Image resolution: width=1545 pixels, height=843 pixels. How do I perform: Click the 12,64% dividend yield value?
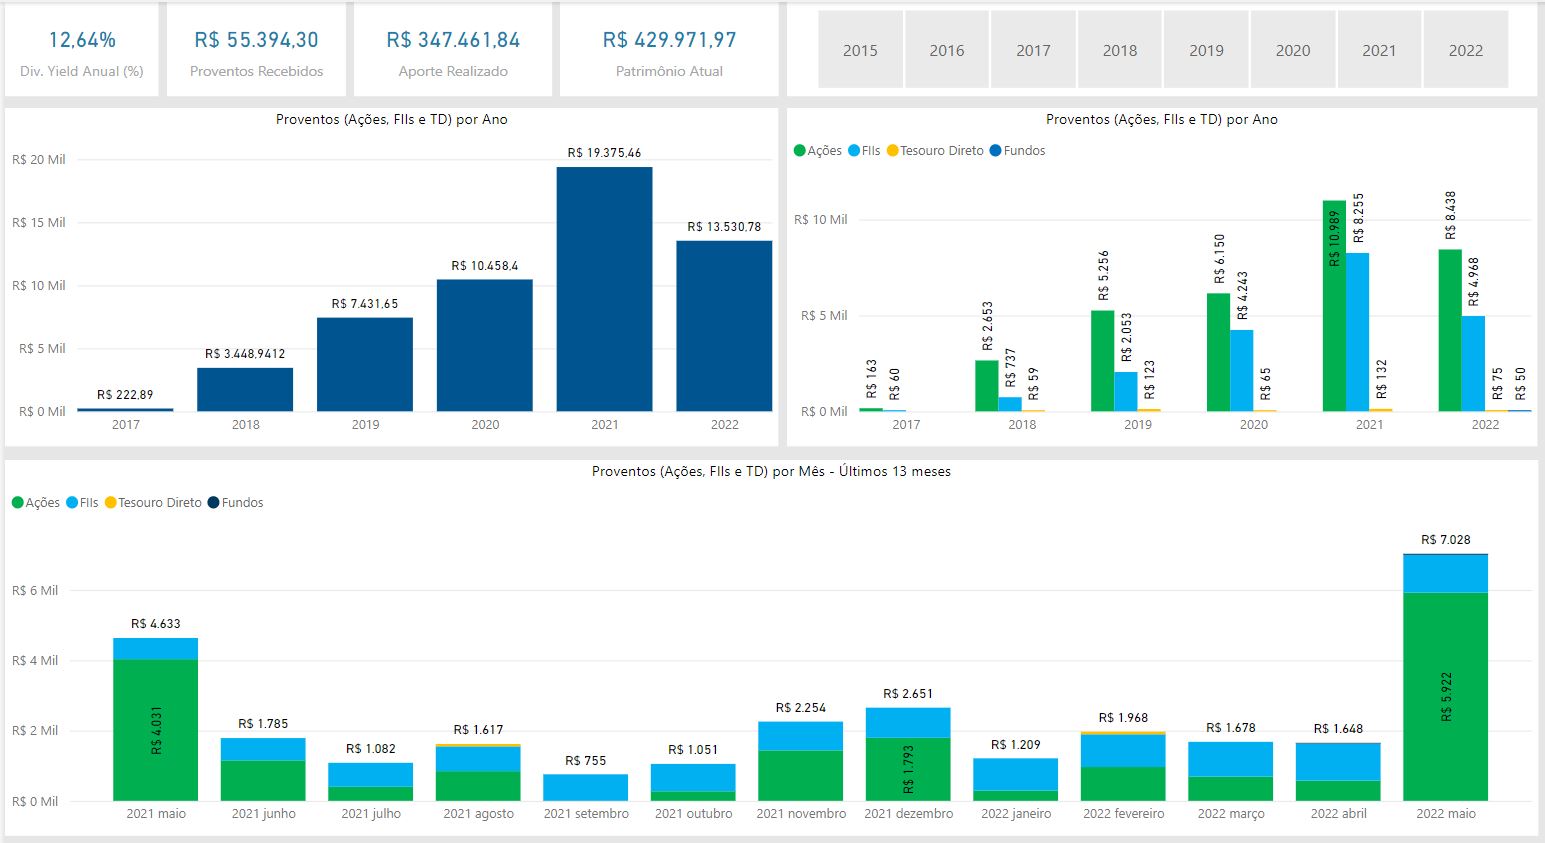coord(82,40)
